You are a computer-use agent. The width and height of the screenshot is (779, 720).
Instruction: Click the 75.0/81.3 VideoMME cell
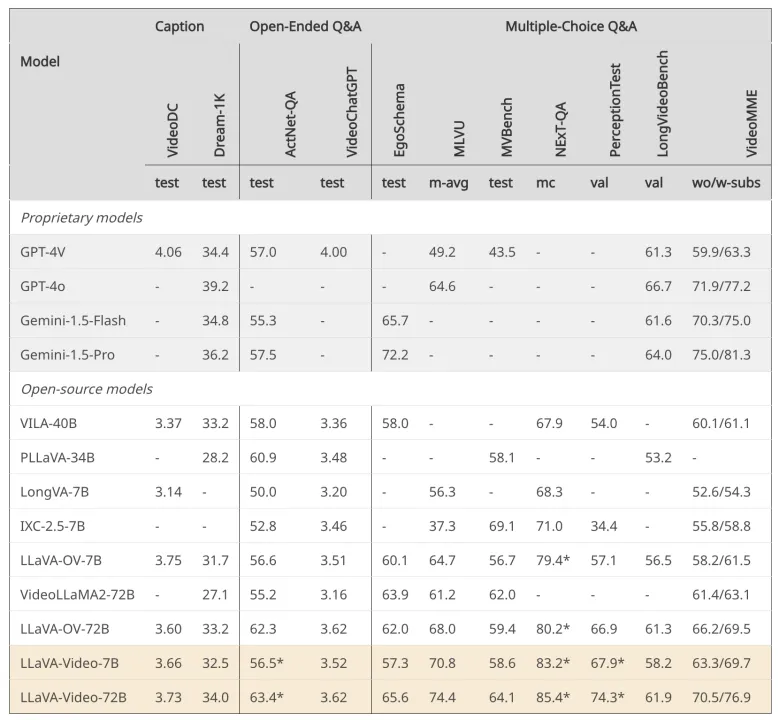pos(721,355)
